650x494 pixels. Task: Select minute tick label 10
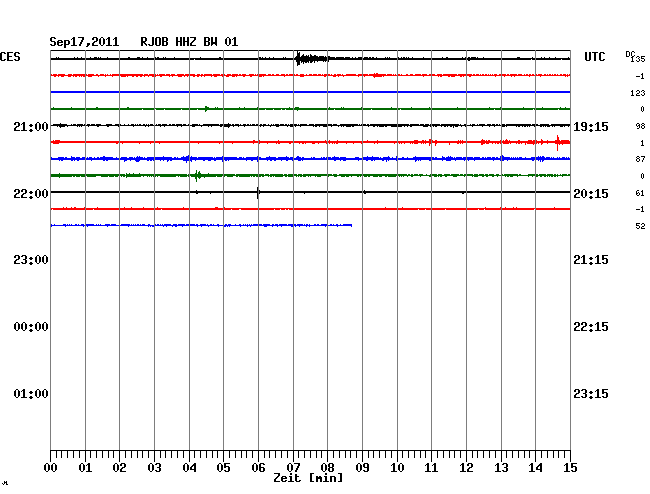coord(397,468)
